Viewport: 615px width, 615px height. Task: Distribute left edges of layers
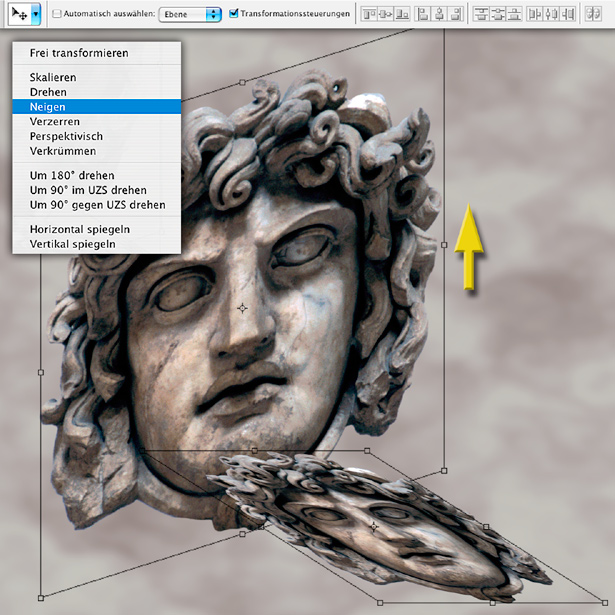535,15
